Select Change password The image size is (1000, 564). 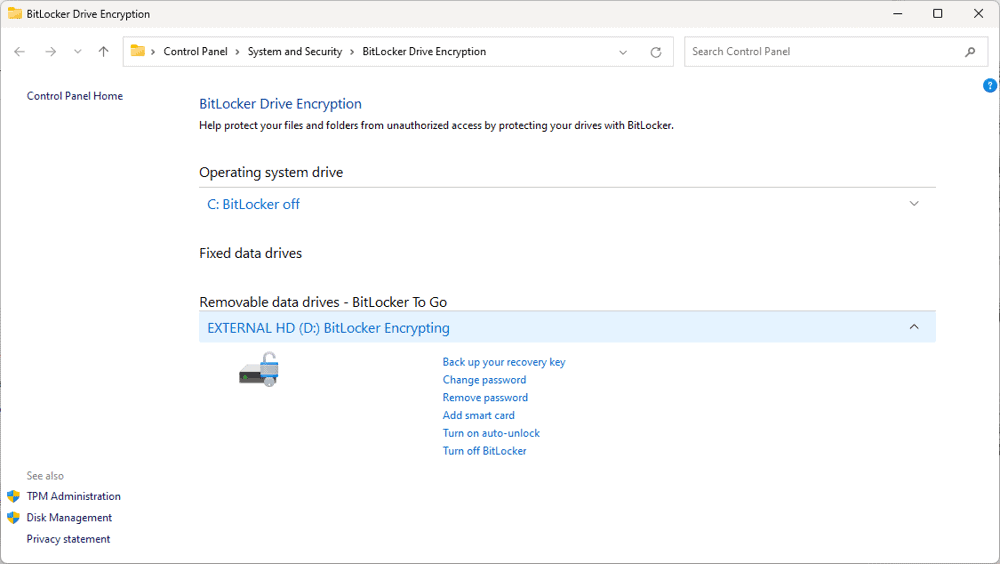[x=485, y=380]
